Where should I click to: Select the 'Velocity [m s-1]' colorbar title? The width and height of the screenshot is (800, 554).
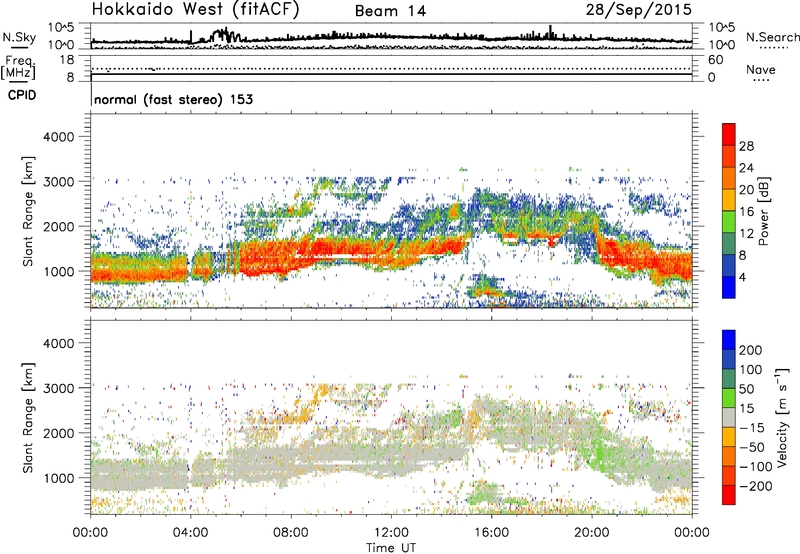(x=782, y=417)
